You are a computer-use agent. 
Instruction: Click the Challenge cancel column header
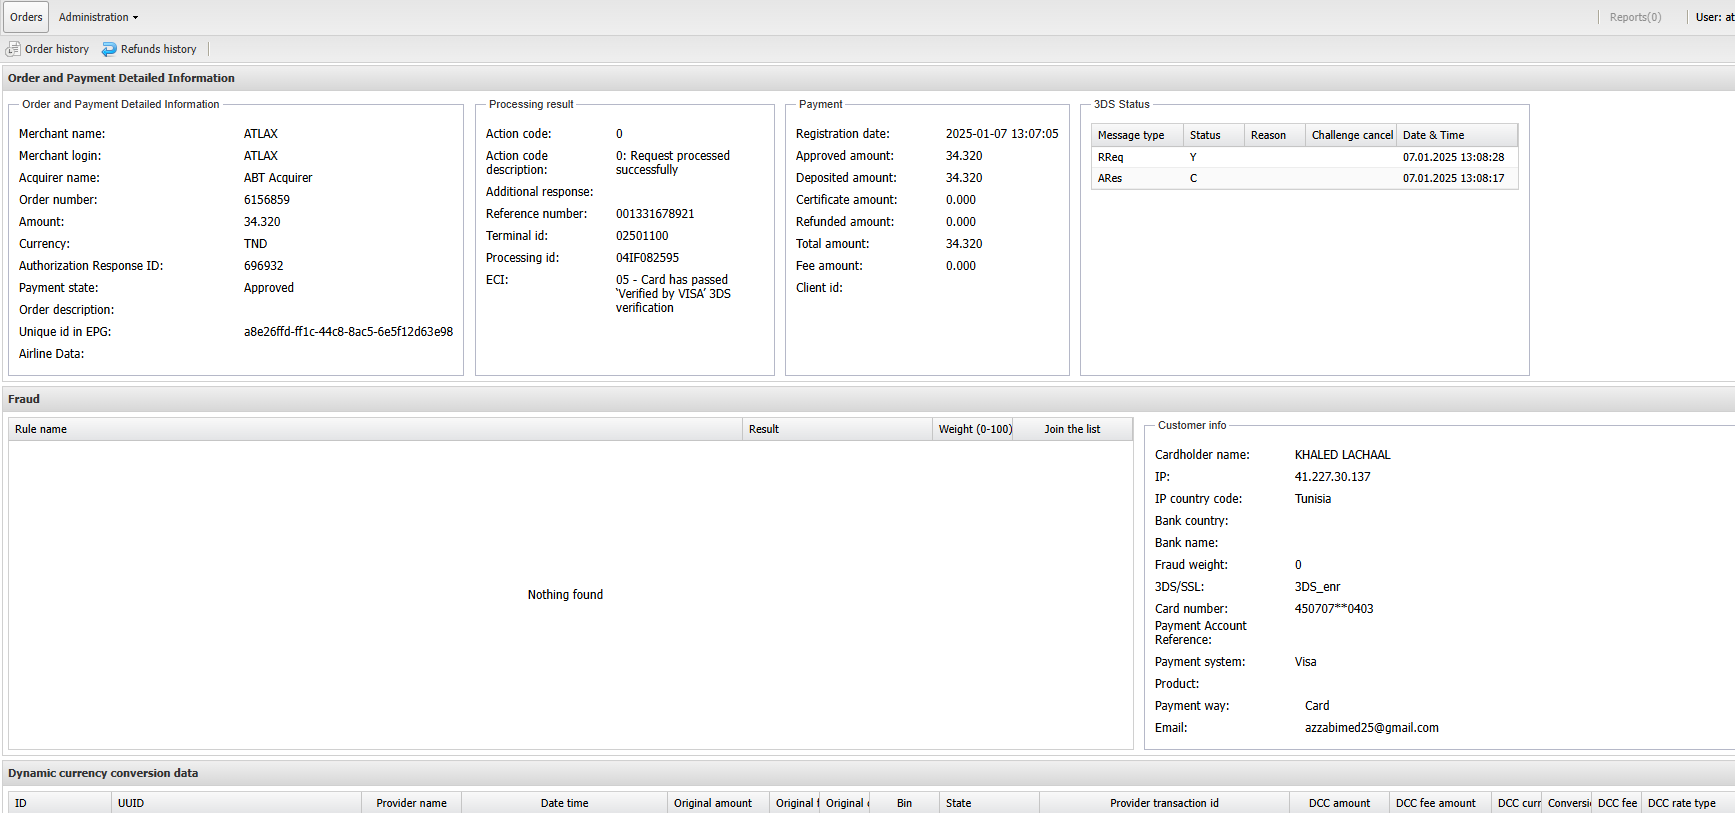1350,135
